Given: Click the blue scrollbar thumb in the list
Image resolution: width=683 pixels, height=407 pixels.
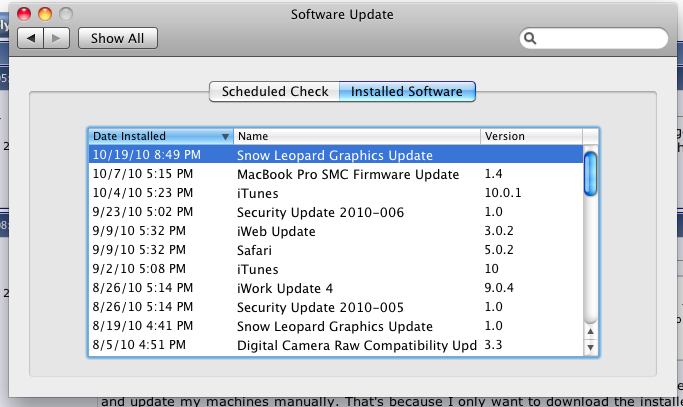Looking at the screenshot, I should [590, 174].
